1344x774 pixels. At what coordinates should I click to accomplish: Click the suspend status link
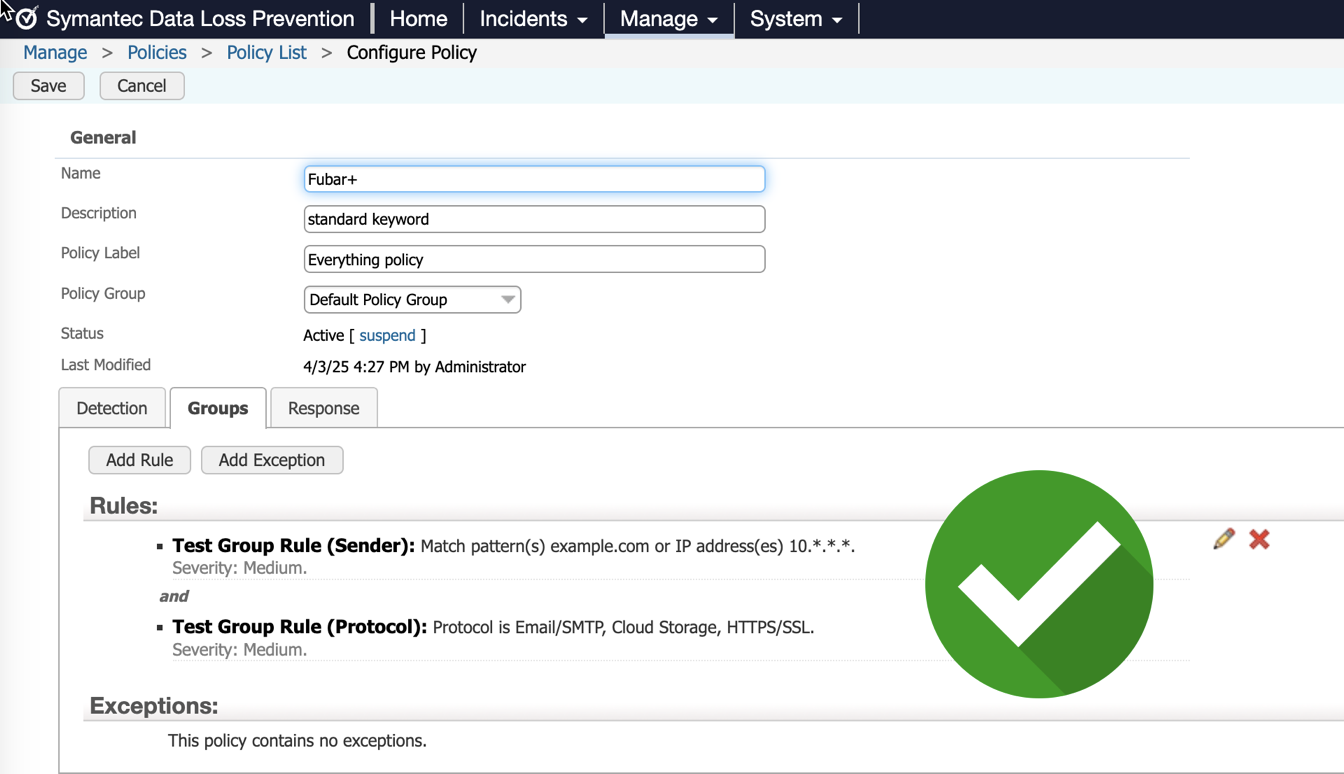pos(387,336)
